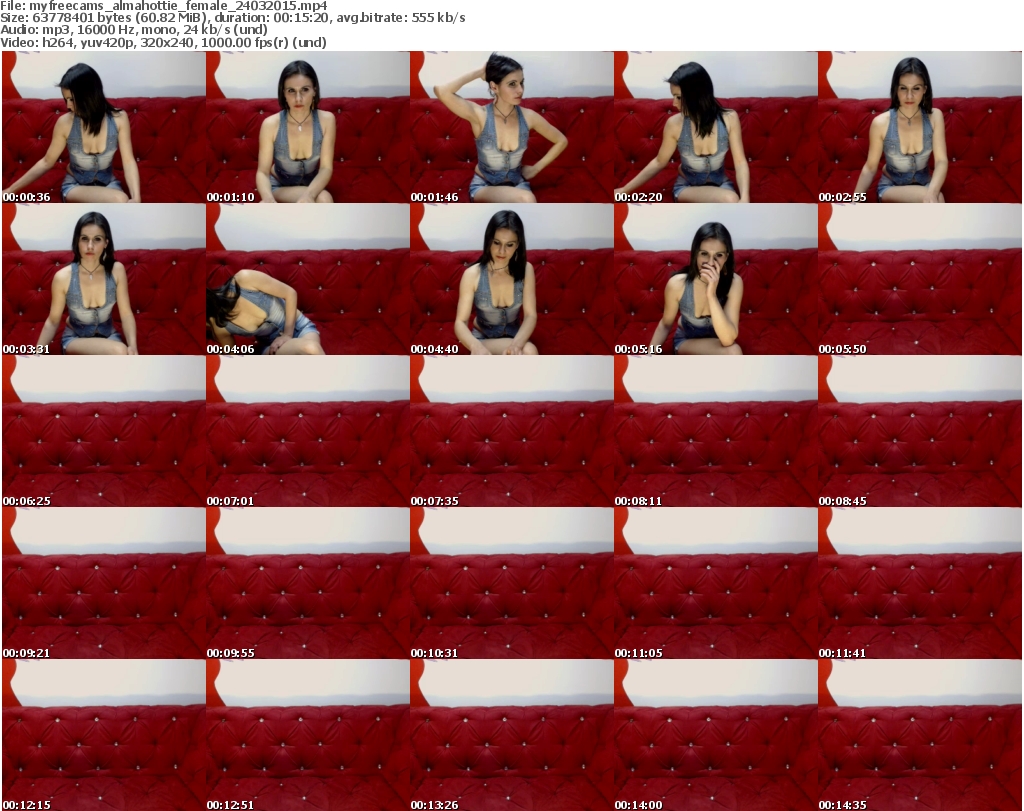
Task: Select the thumbnail timestamped 00:10:31
Action: click(x=511, y=583)
